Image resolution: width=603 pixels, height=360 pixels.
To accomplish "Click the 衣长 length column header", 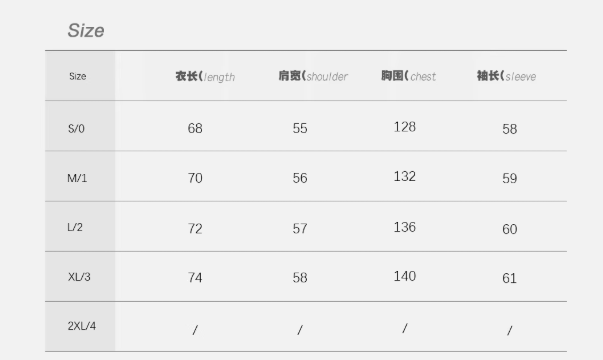I will (x=205, y=77).
